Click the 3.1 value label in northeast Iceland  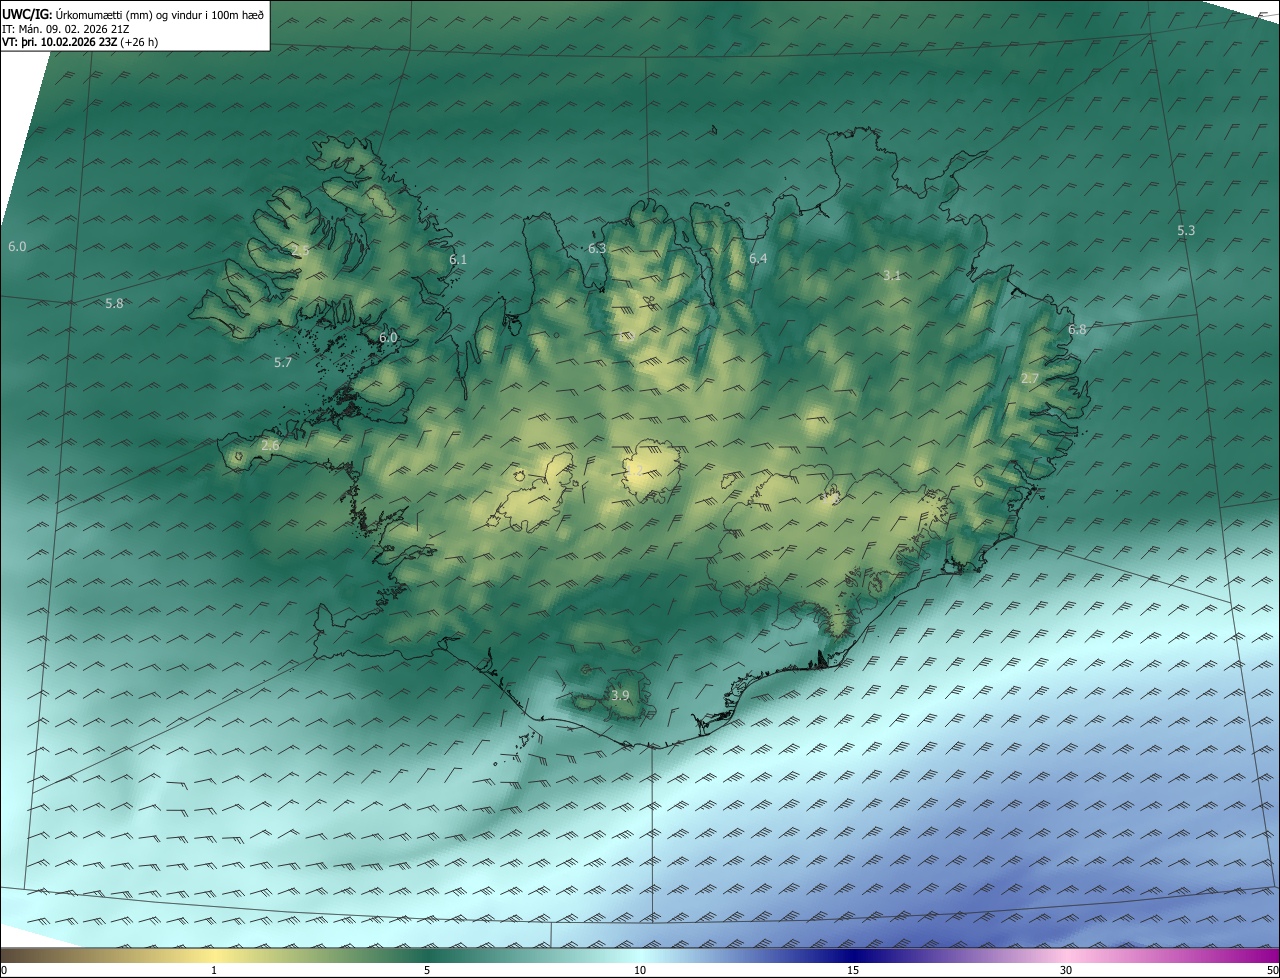pos(892,275)
